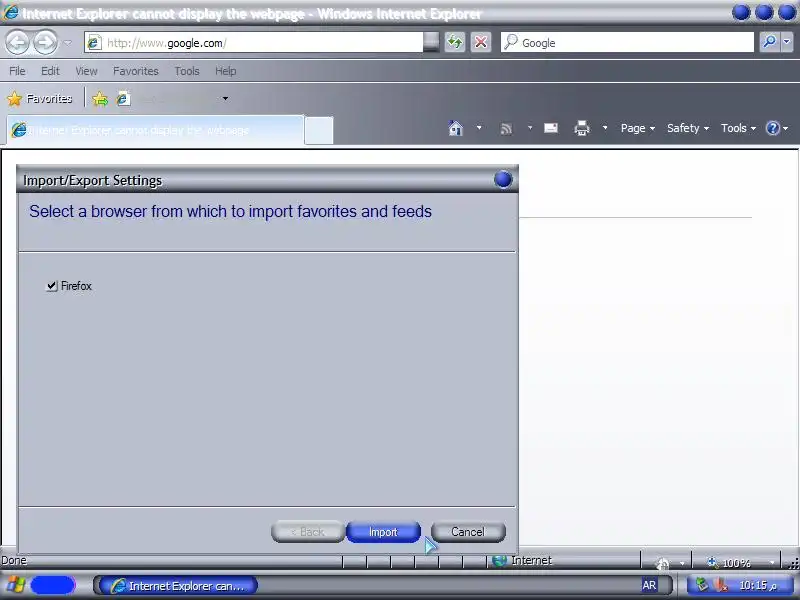Expand the feeds dropdown arrow
Image resolution: width=800 pixels, height=600 pixels.
click(530, 128)
